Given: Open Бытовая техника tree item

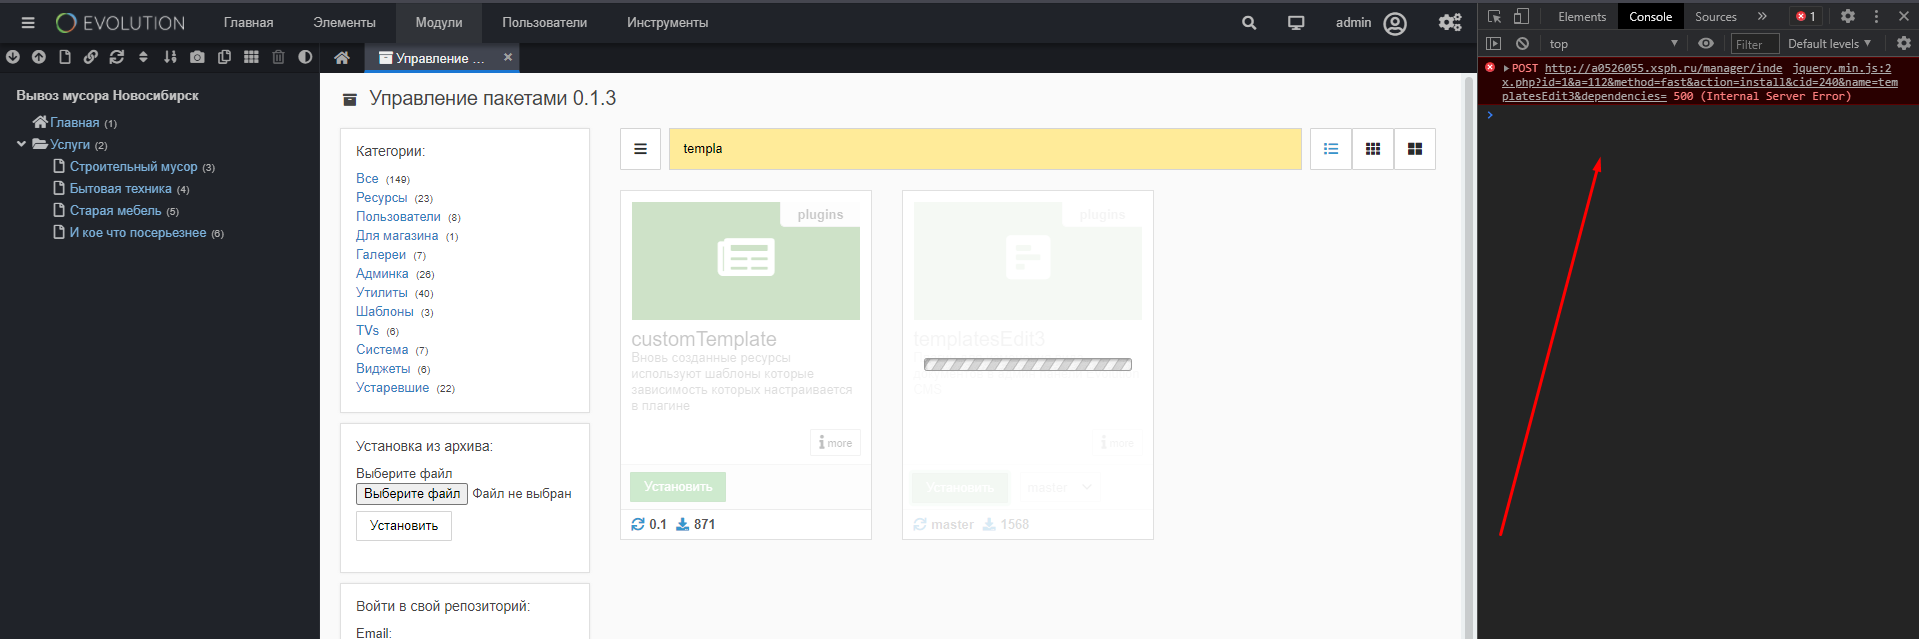Looking at the screenshot, I should 120,188.
